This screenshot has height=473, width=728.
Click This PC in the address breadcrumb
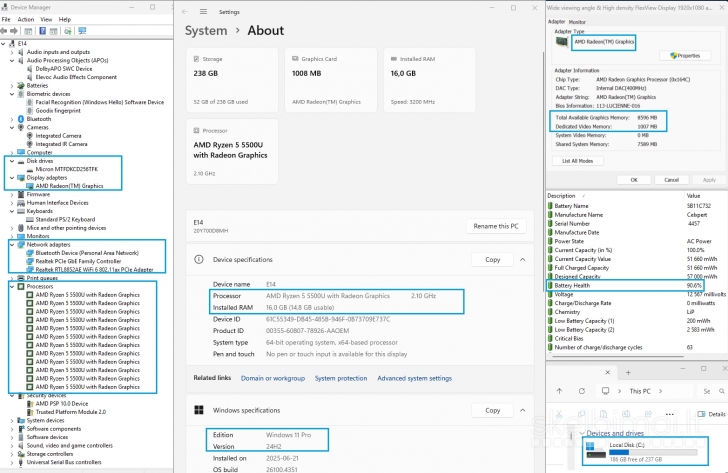point(640,391)
